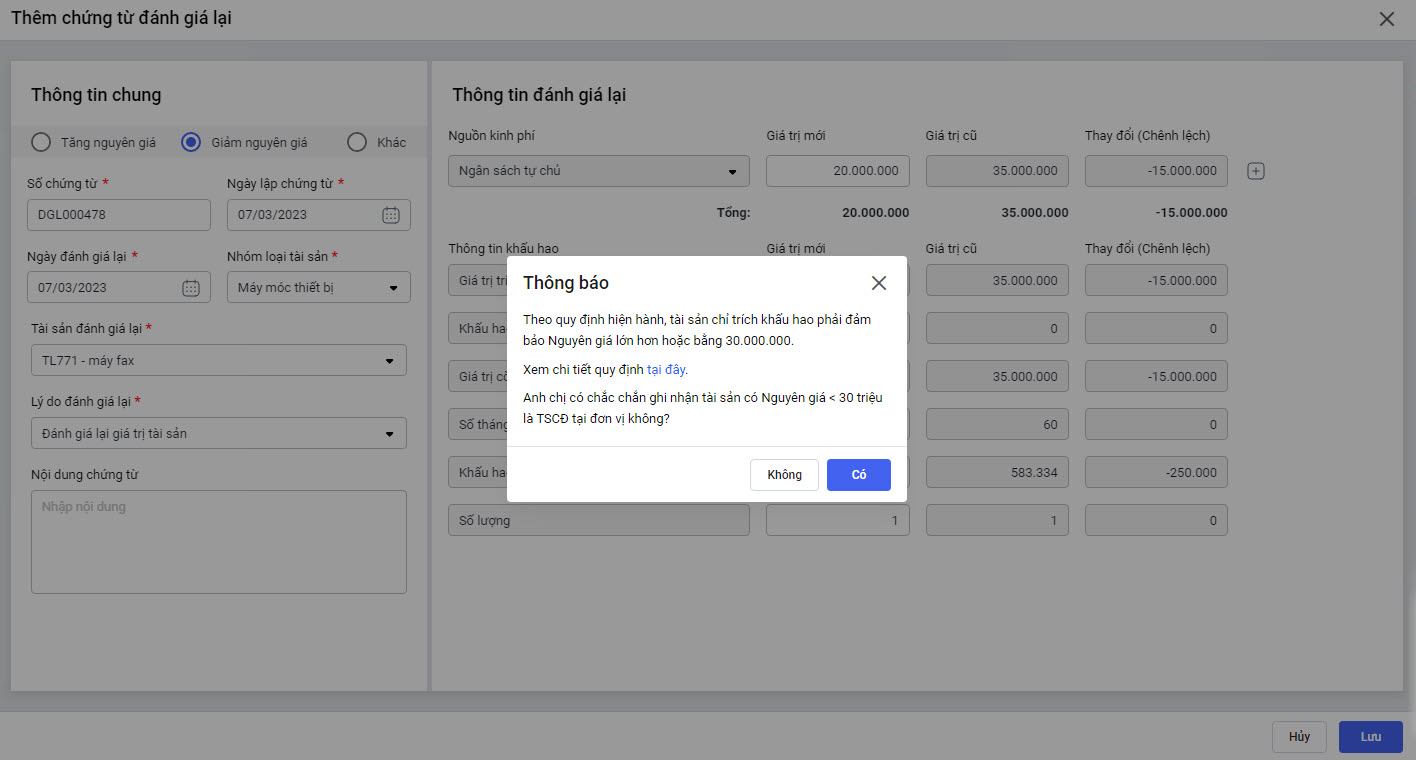Close the Thêm chứng từ đánh giá lại window
Screen dimensions: 1416x760
click(1386, 19)
